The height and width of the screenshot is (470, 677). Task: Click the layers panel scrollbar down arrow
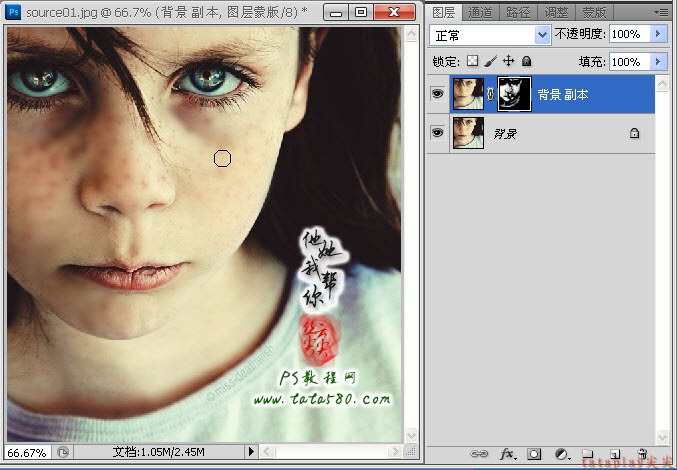tap(662, 437)
